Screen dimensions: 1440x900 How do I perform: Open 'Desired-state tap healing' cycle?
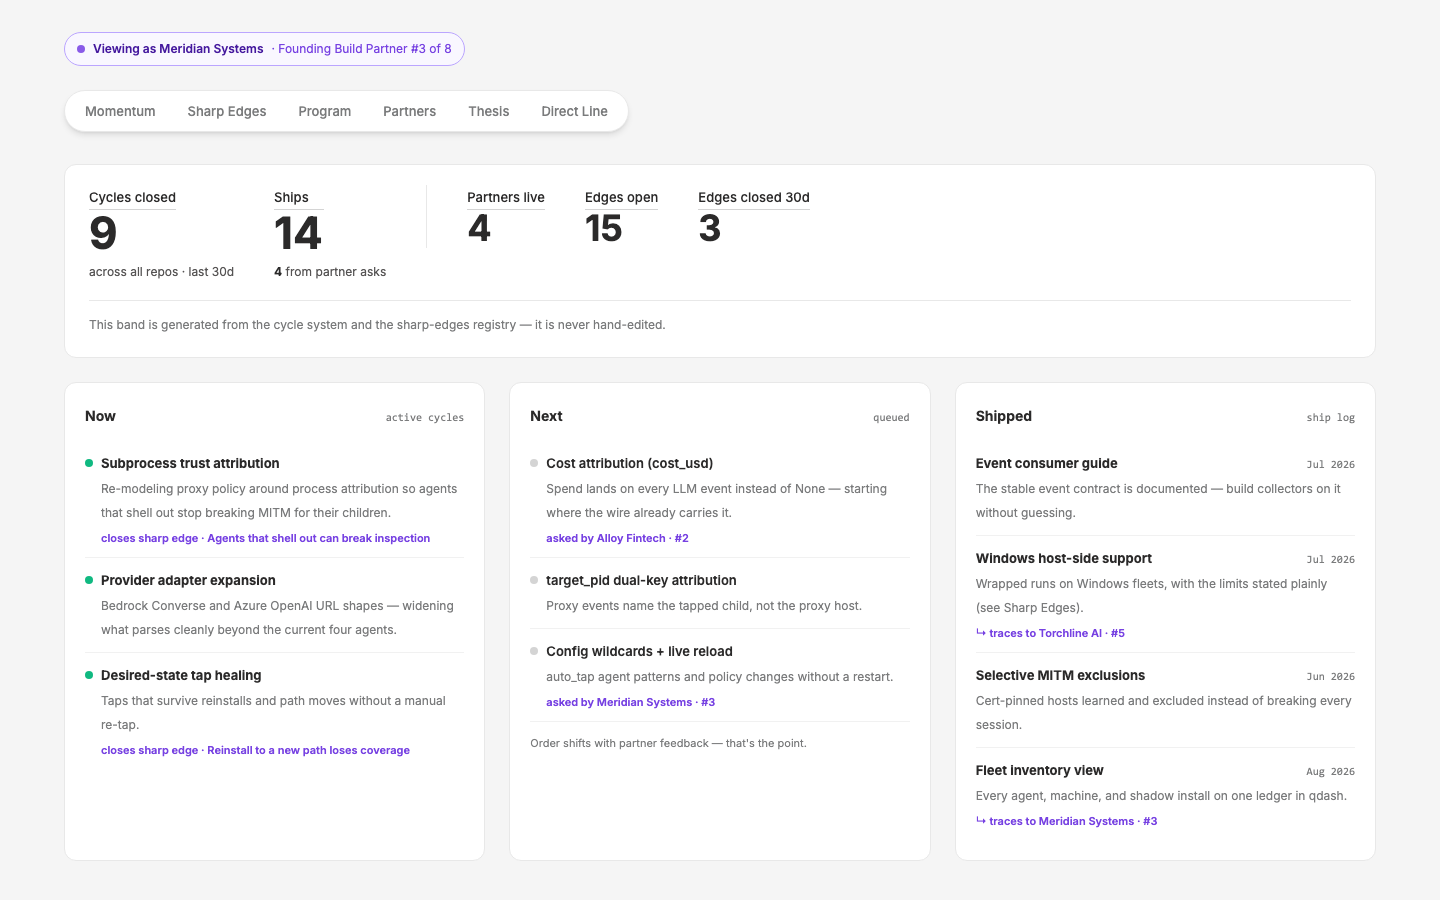[x=181, y=675]
